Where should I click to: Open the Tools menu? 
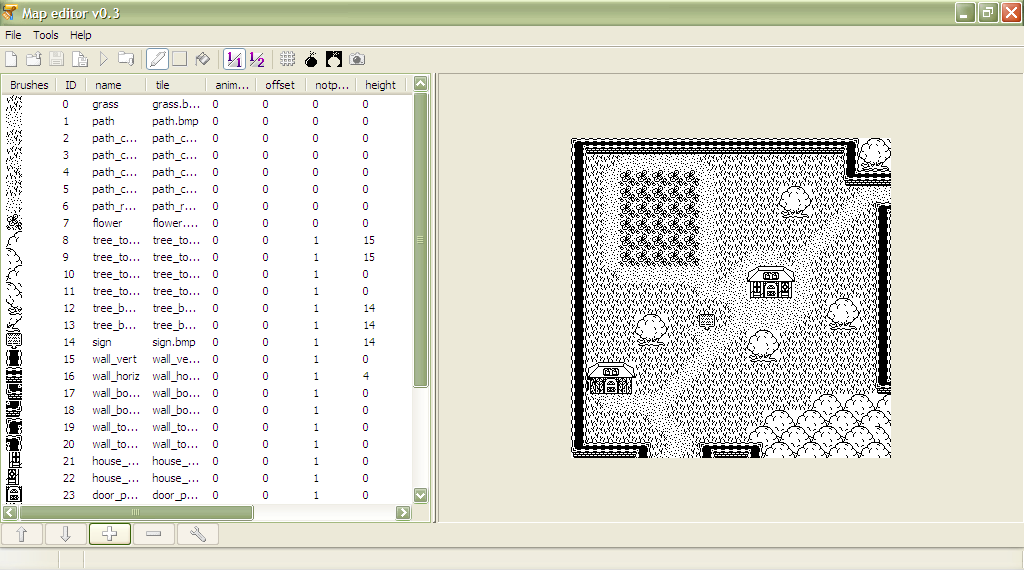(46, 35)
